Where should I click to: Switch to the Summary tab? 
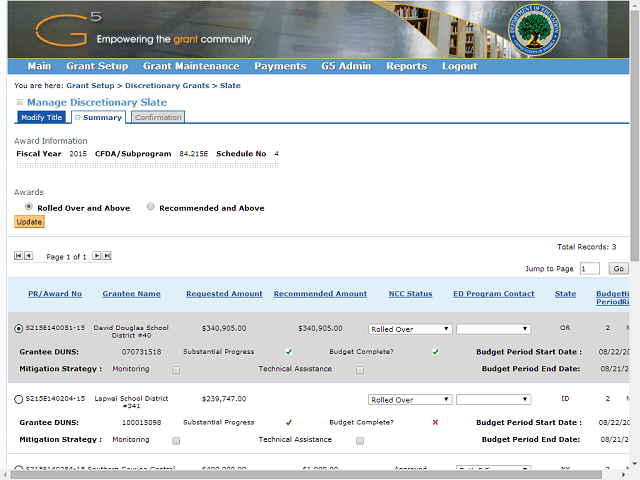click(x=98, y=117)
